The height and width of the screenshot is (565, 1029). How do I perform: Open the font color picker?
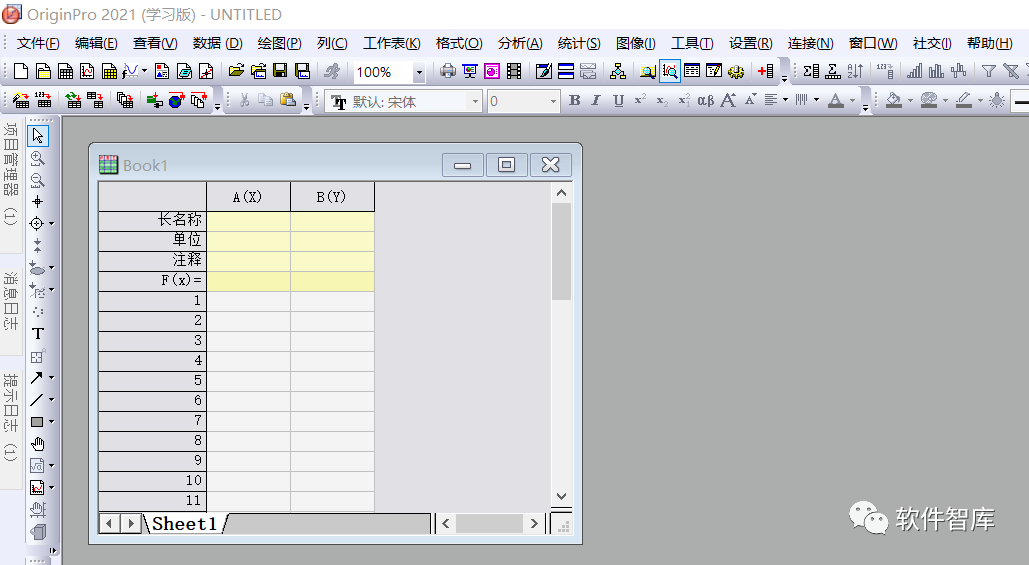click(x=835, y=100)
